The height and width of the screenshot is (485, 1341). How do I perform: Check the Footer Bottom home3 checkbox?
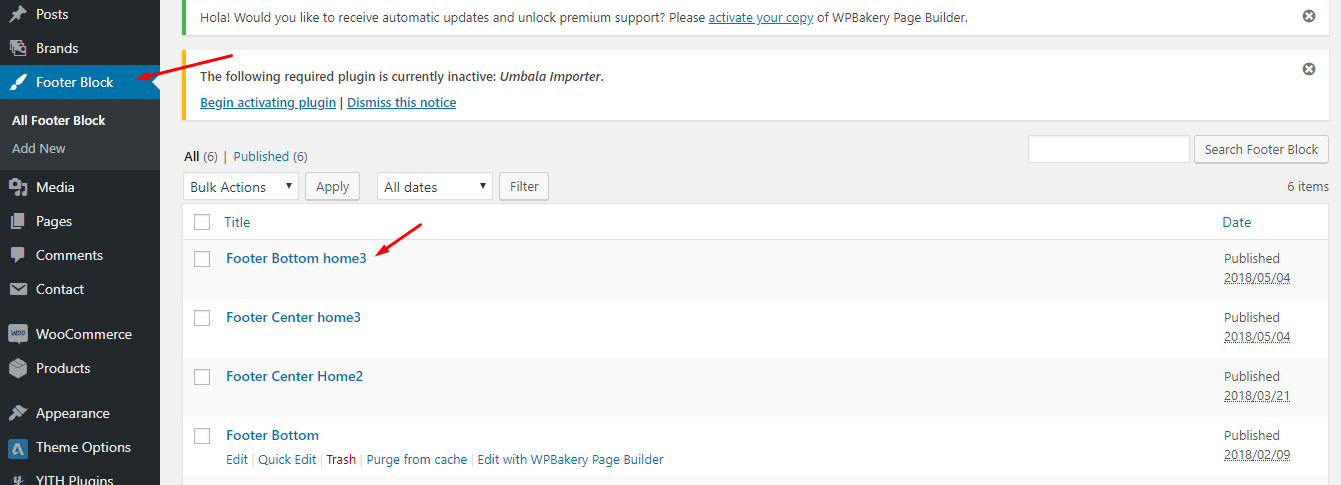[x=202, y=259]
